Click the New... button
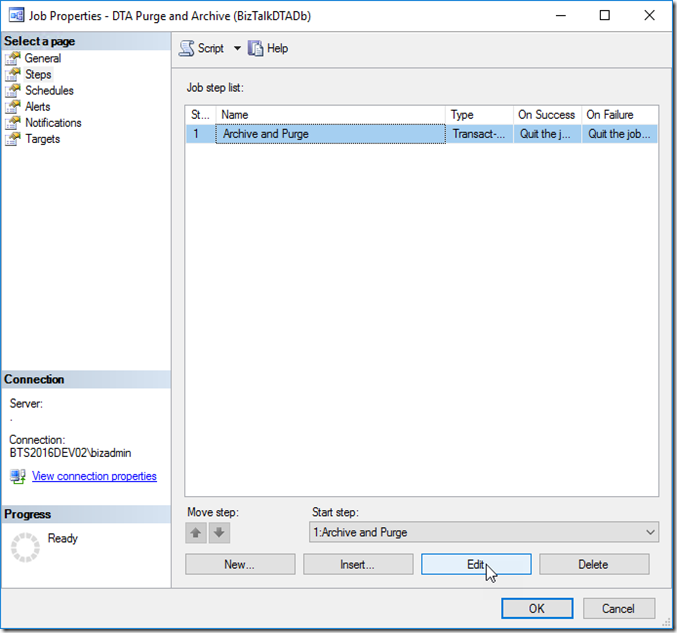The height and width of the screenshot is (633, 677). 240,564
